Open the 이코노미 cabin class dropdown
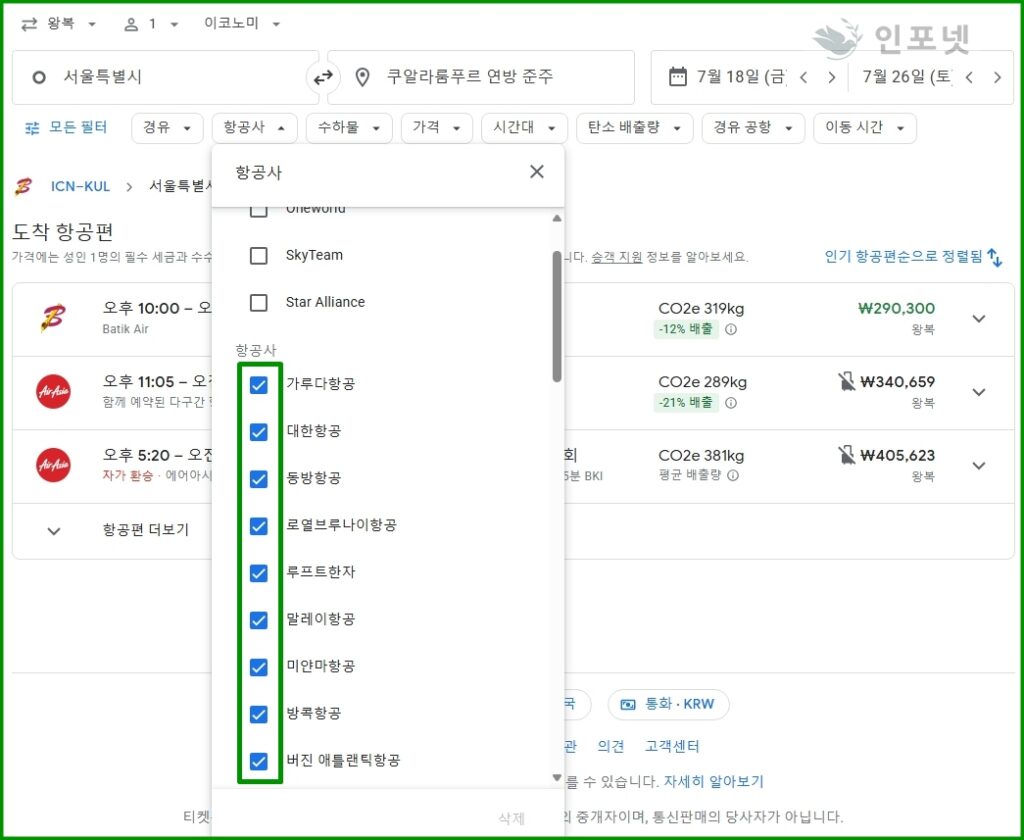This screenshot has height=840, width=1024. [x=242, y=24]
